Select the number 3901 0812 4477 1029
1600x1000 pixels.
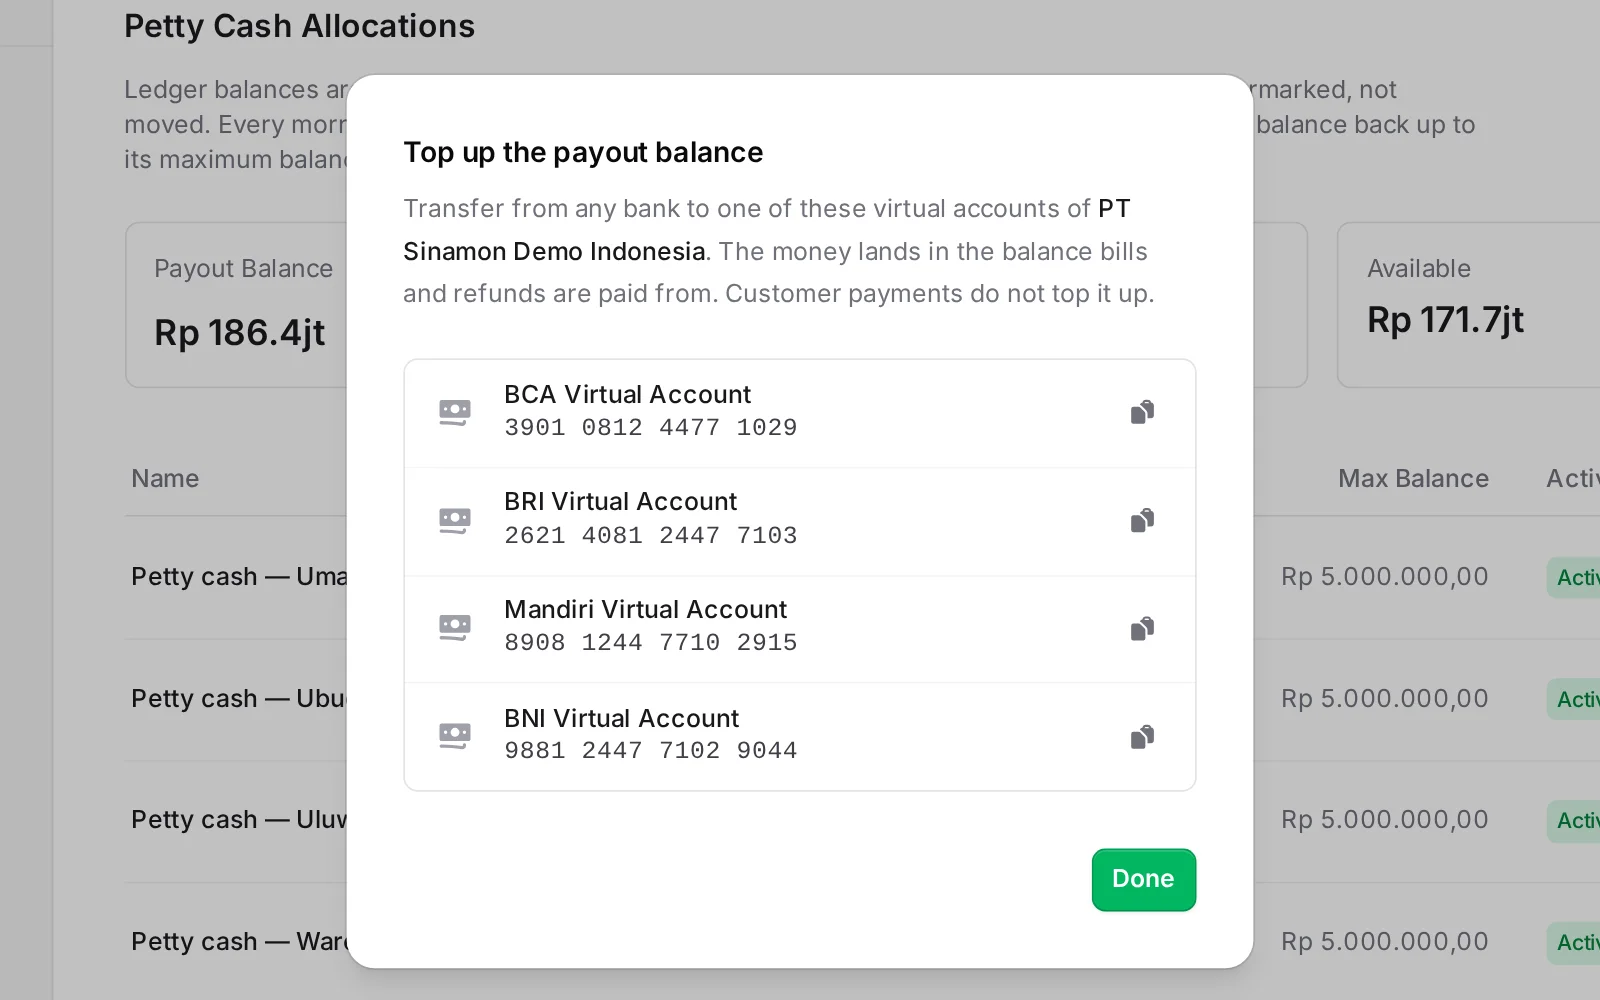coord(650,428)
